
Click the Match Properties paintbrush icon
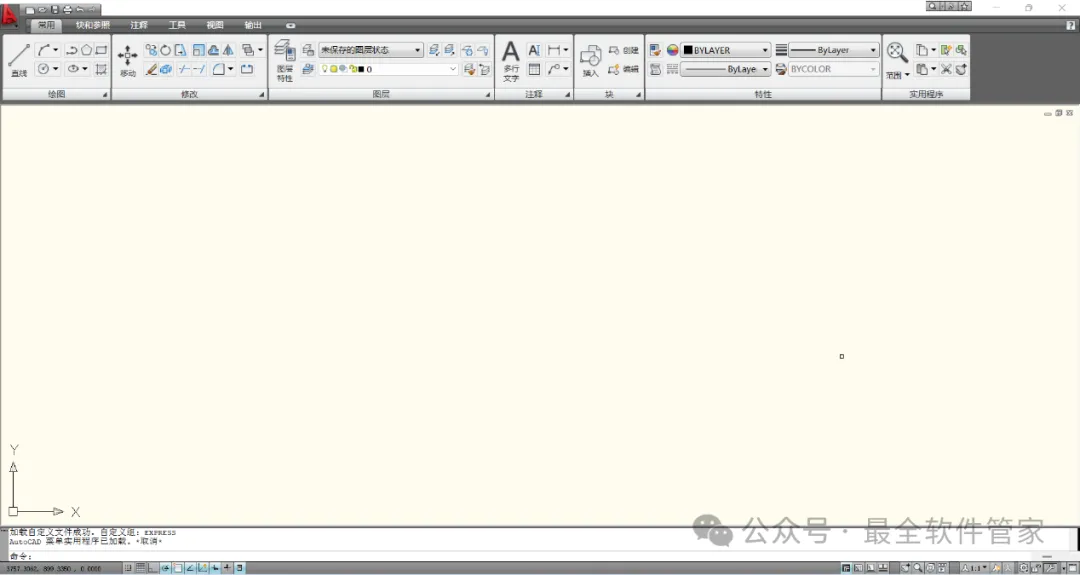[655, 50]
